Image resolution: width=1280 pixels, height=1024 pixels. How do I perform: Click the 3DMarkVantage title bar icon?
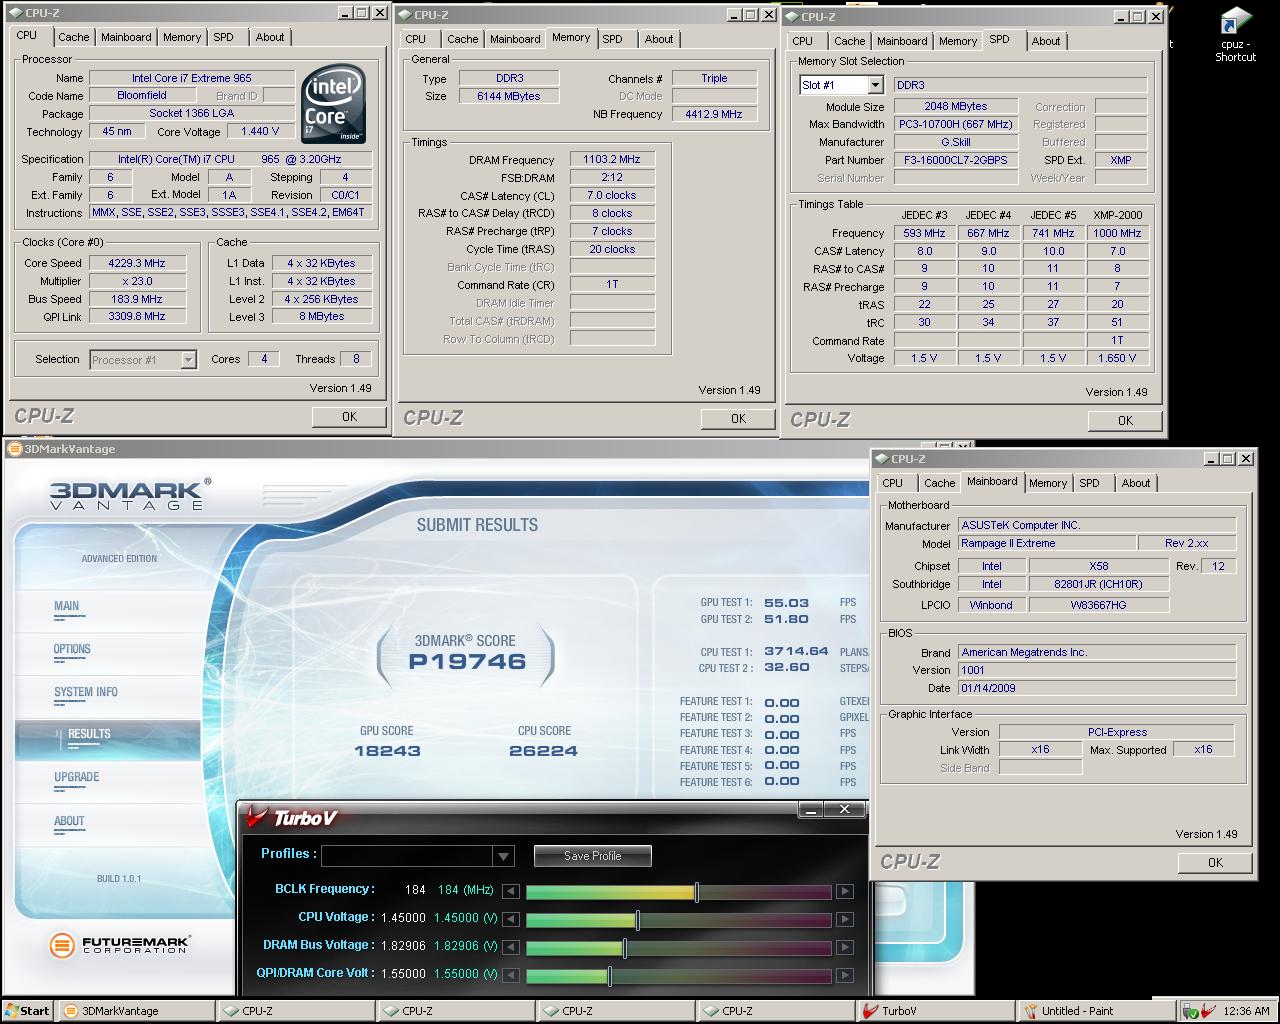14,449
